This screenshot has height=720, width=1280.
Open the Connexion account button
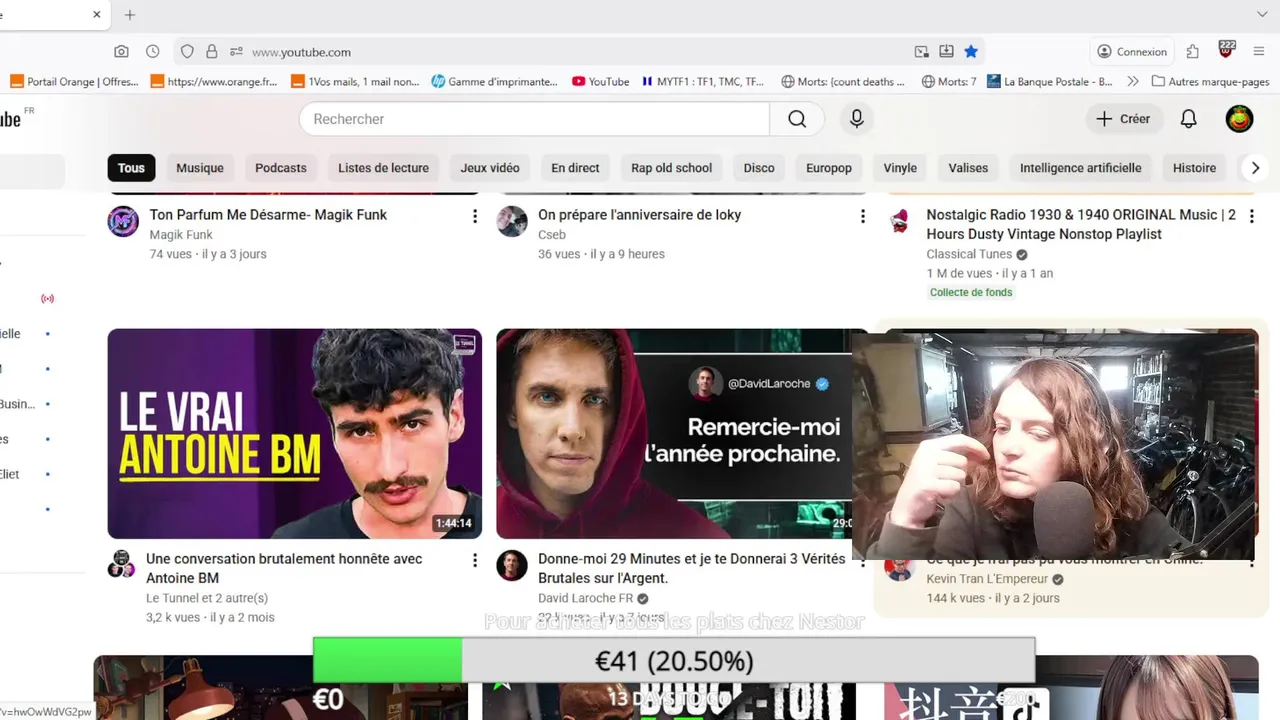coord(1132,52)
